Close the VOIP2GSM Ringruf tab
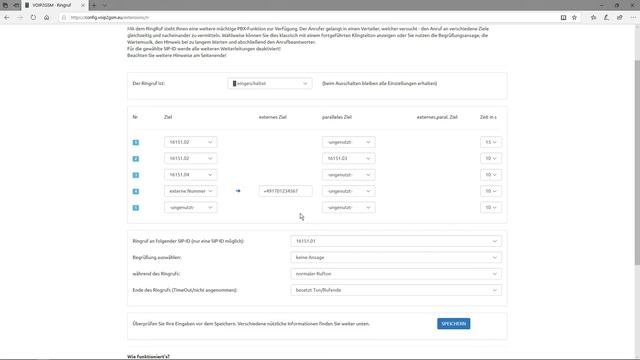Viewport: 640px width, 360px height. coord(82,5)
